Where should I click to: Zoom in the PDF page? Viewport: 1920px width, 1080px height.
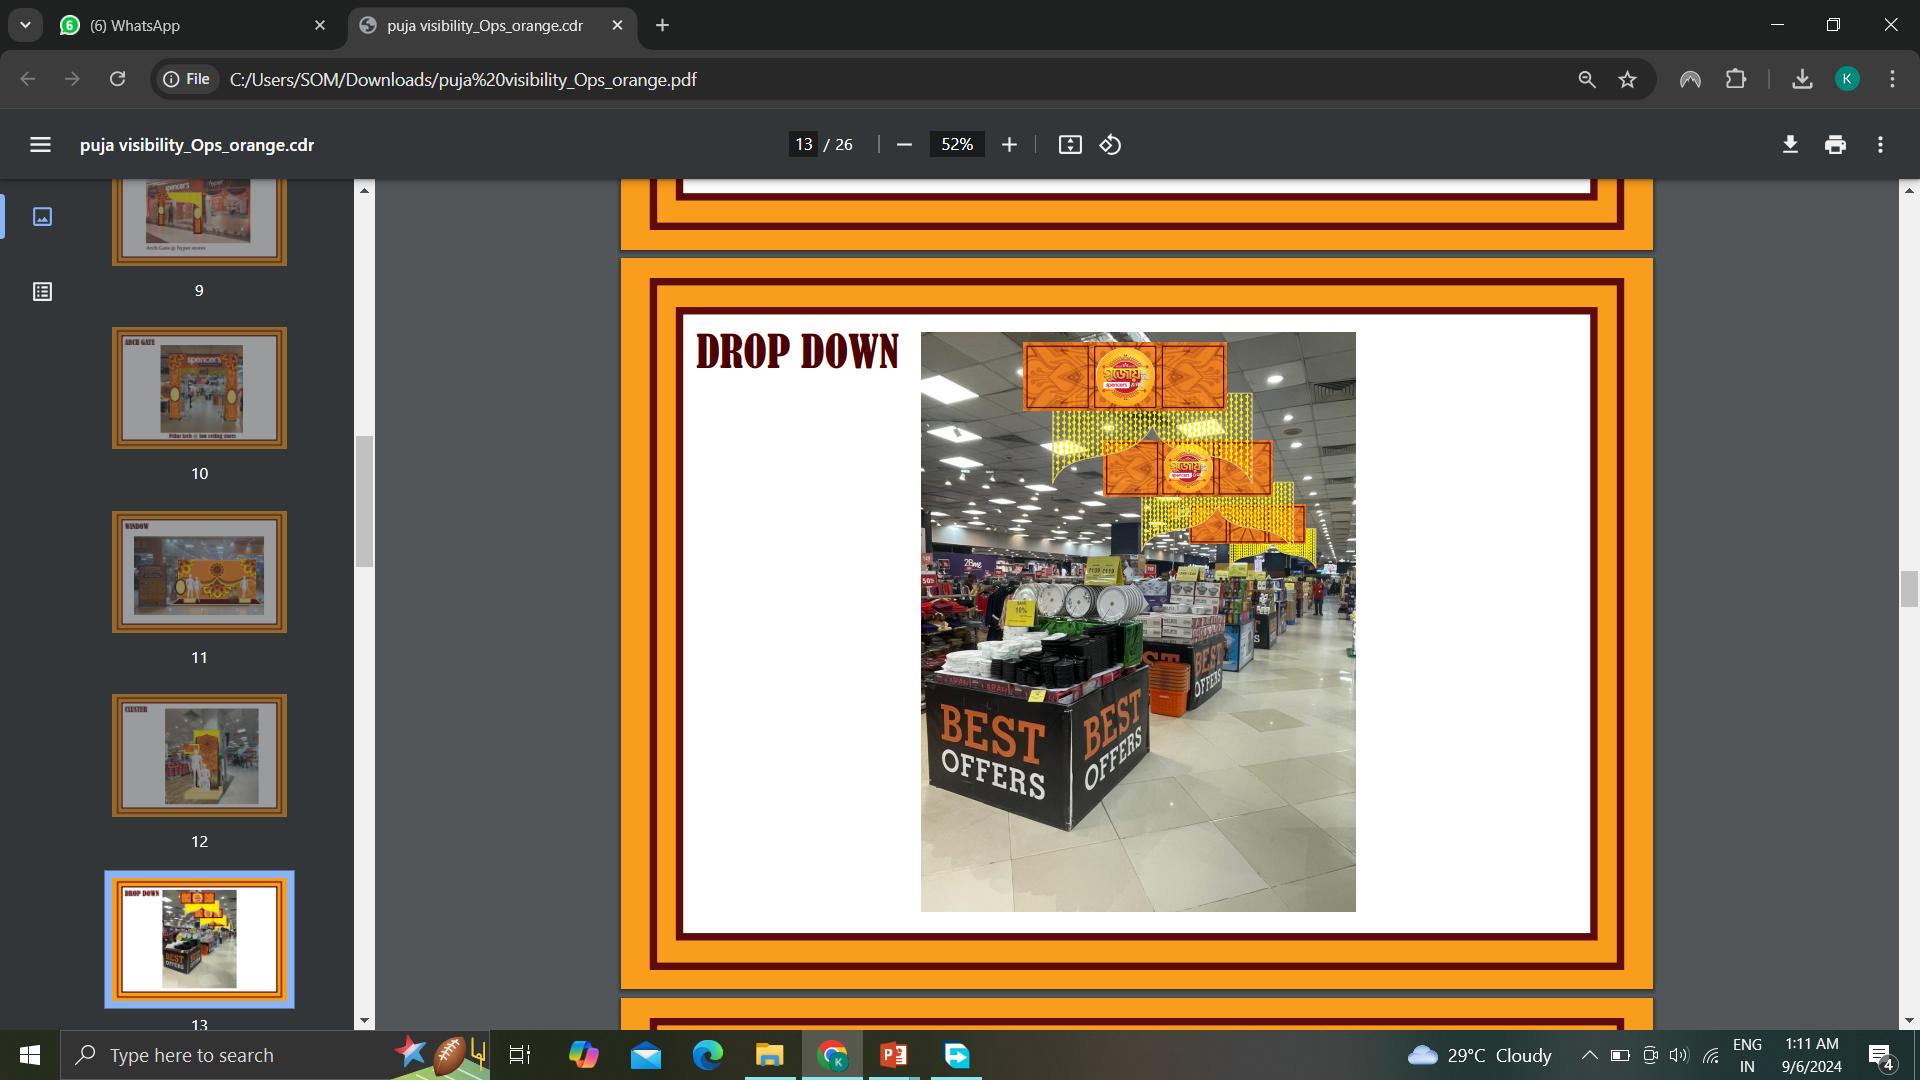coord(1009,145)
